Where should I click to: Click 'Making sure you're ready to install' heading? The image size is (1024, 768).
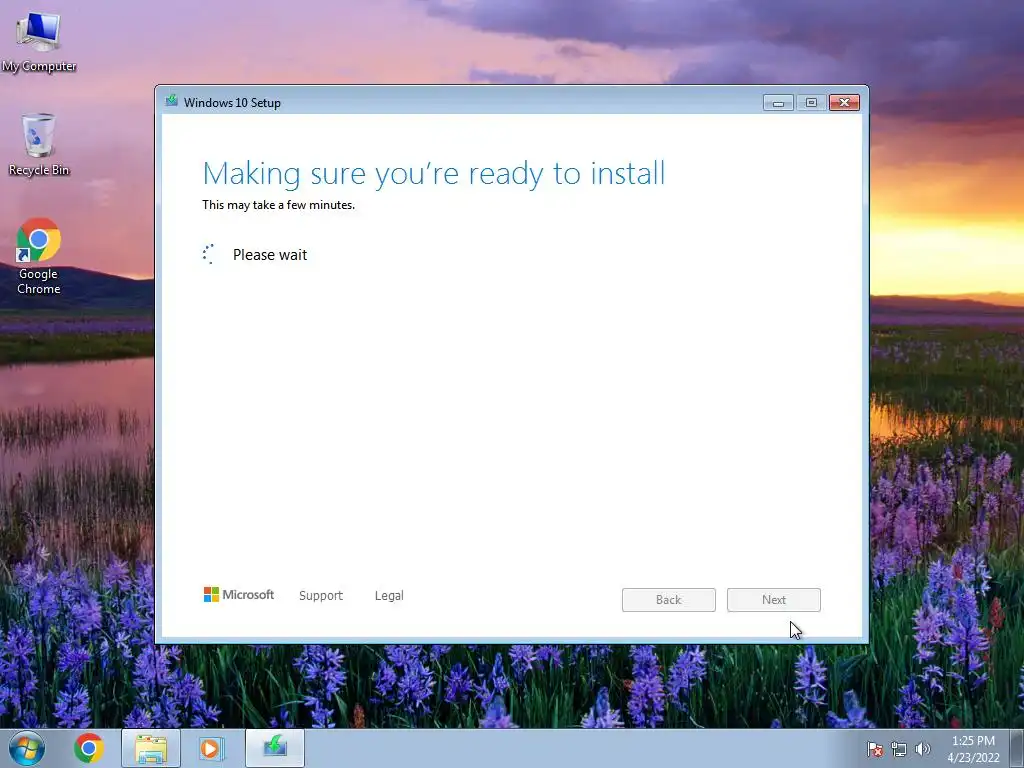pos(434,174)
